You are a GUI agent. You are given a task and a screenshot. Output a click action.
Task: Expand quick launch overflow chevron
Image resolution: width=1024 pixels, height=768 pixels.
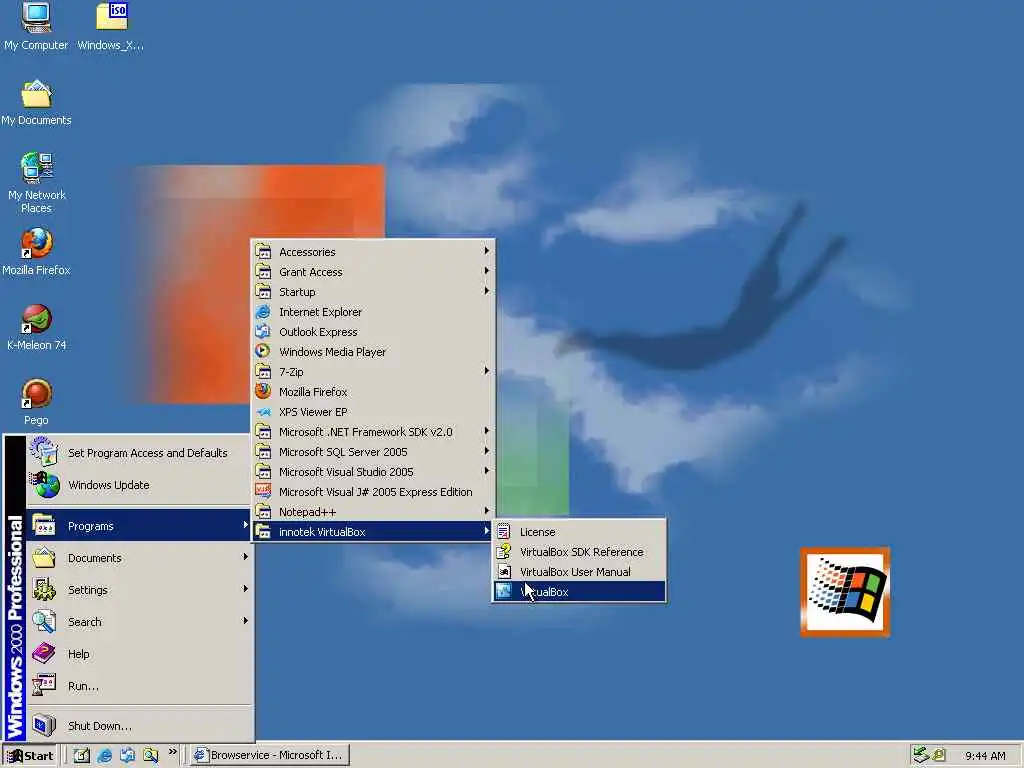click(172, 752)
